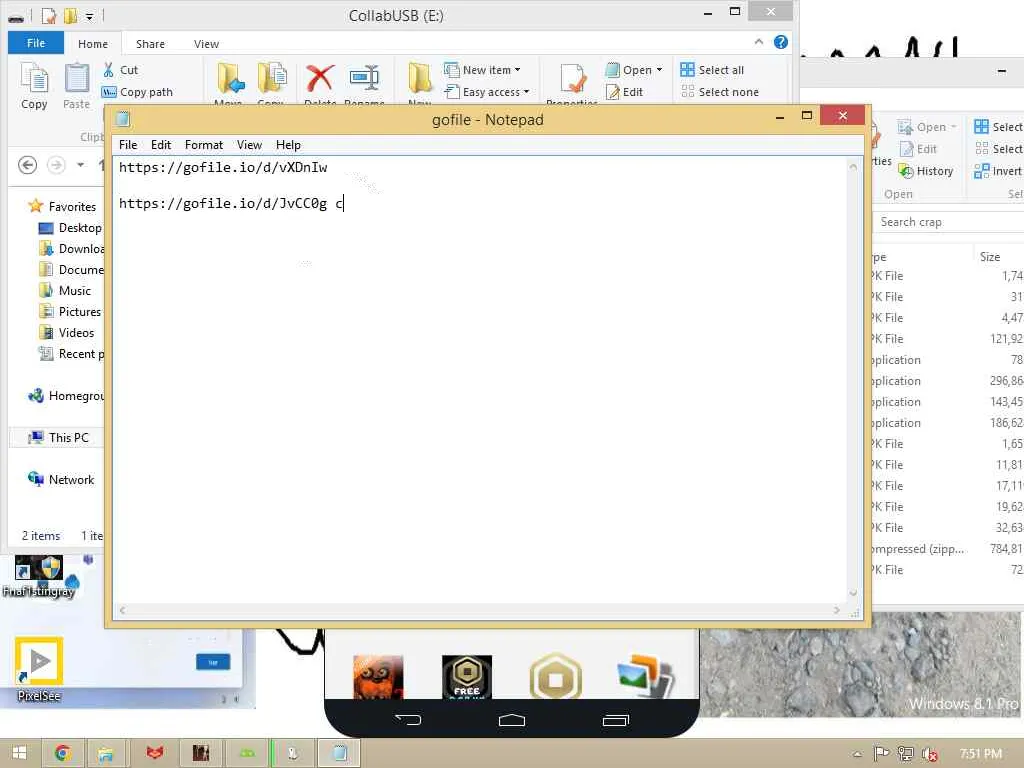
Task: Open Notepad's Edit menu
Action: pyautogui.click(x=161, y=145)
